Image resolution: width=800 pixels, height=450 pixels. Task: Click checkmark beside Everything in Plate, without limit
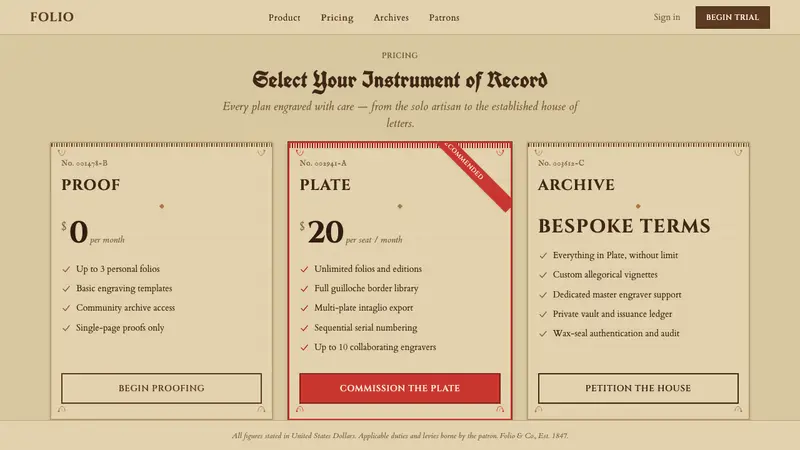[543, 256]
